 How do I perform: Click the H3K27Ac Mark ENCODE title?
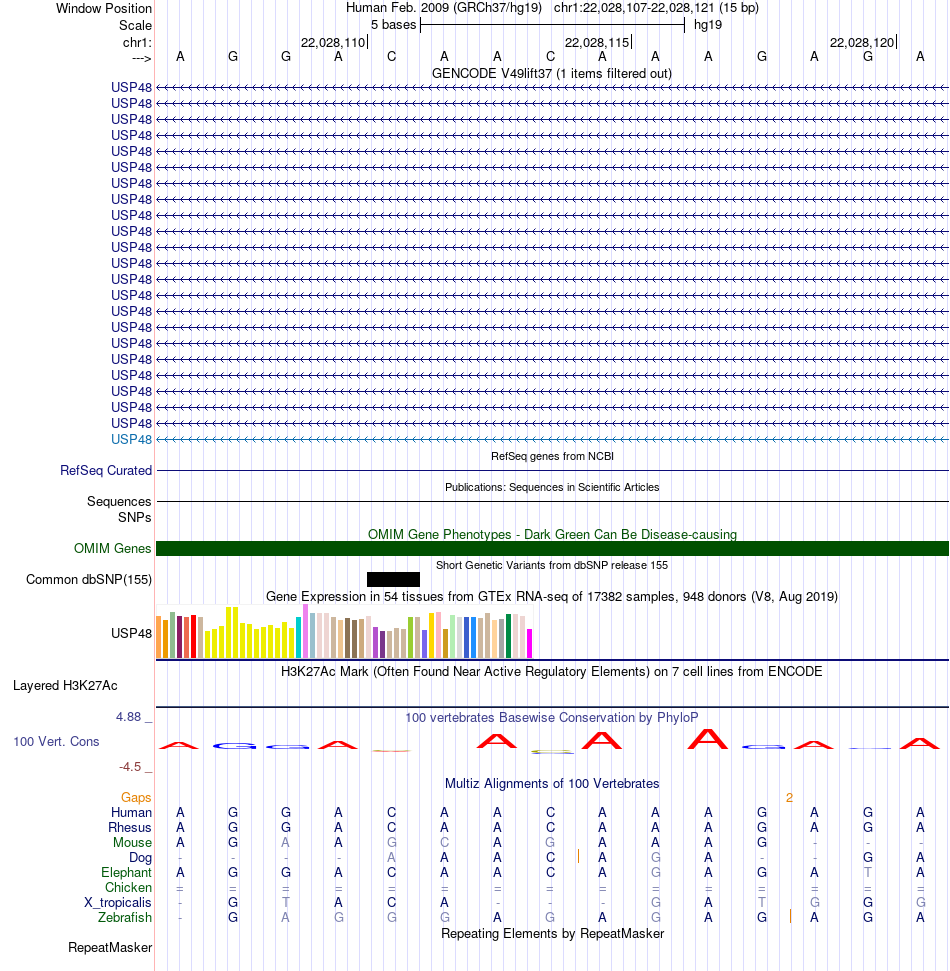[552, 671]
